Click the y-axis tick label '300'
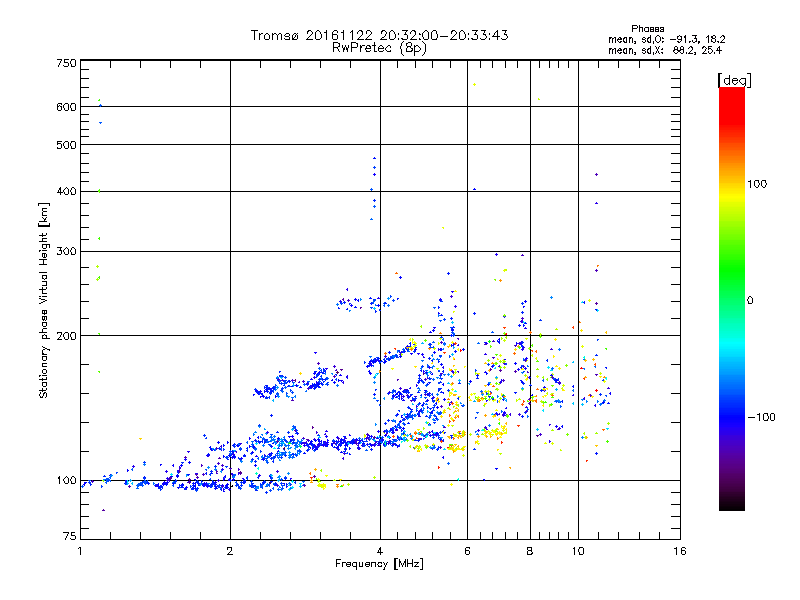Screen dimensions: 800x600 click(x=66, y=251)
